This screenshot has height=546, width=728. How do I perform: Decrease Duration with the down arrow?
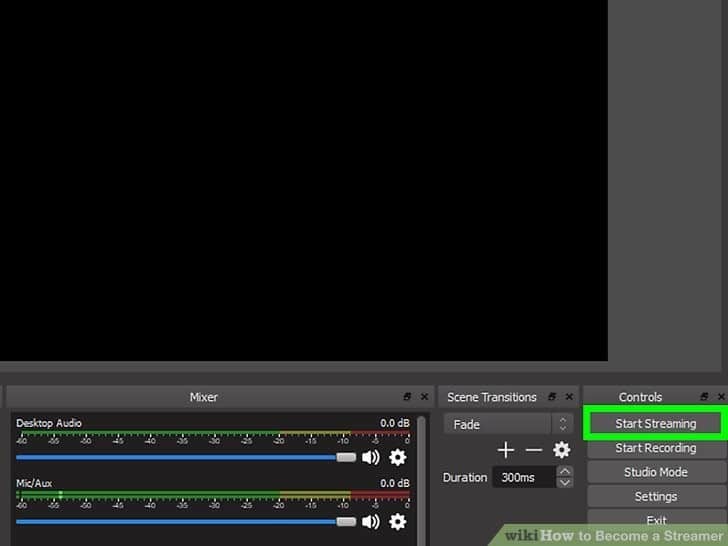(x=565, y=483)
